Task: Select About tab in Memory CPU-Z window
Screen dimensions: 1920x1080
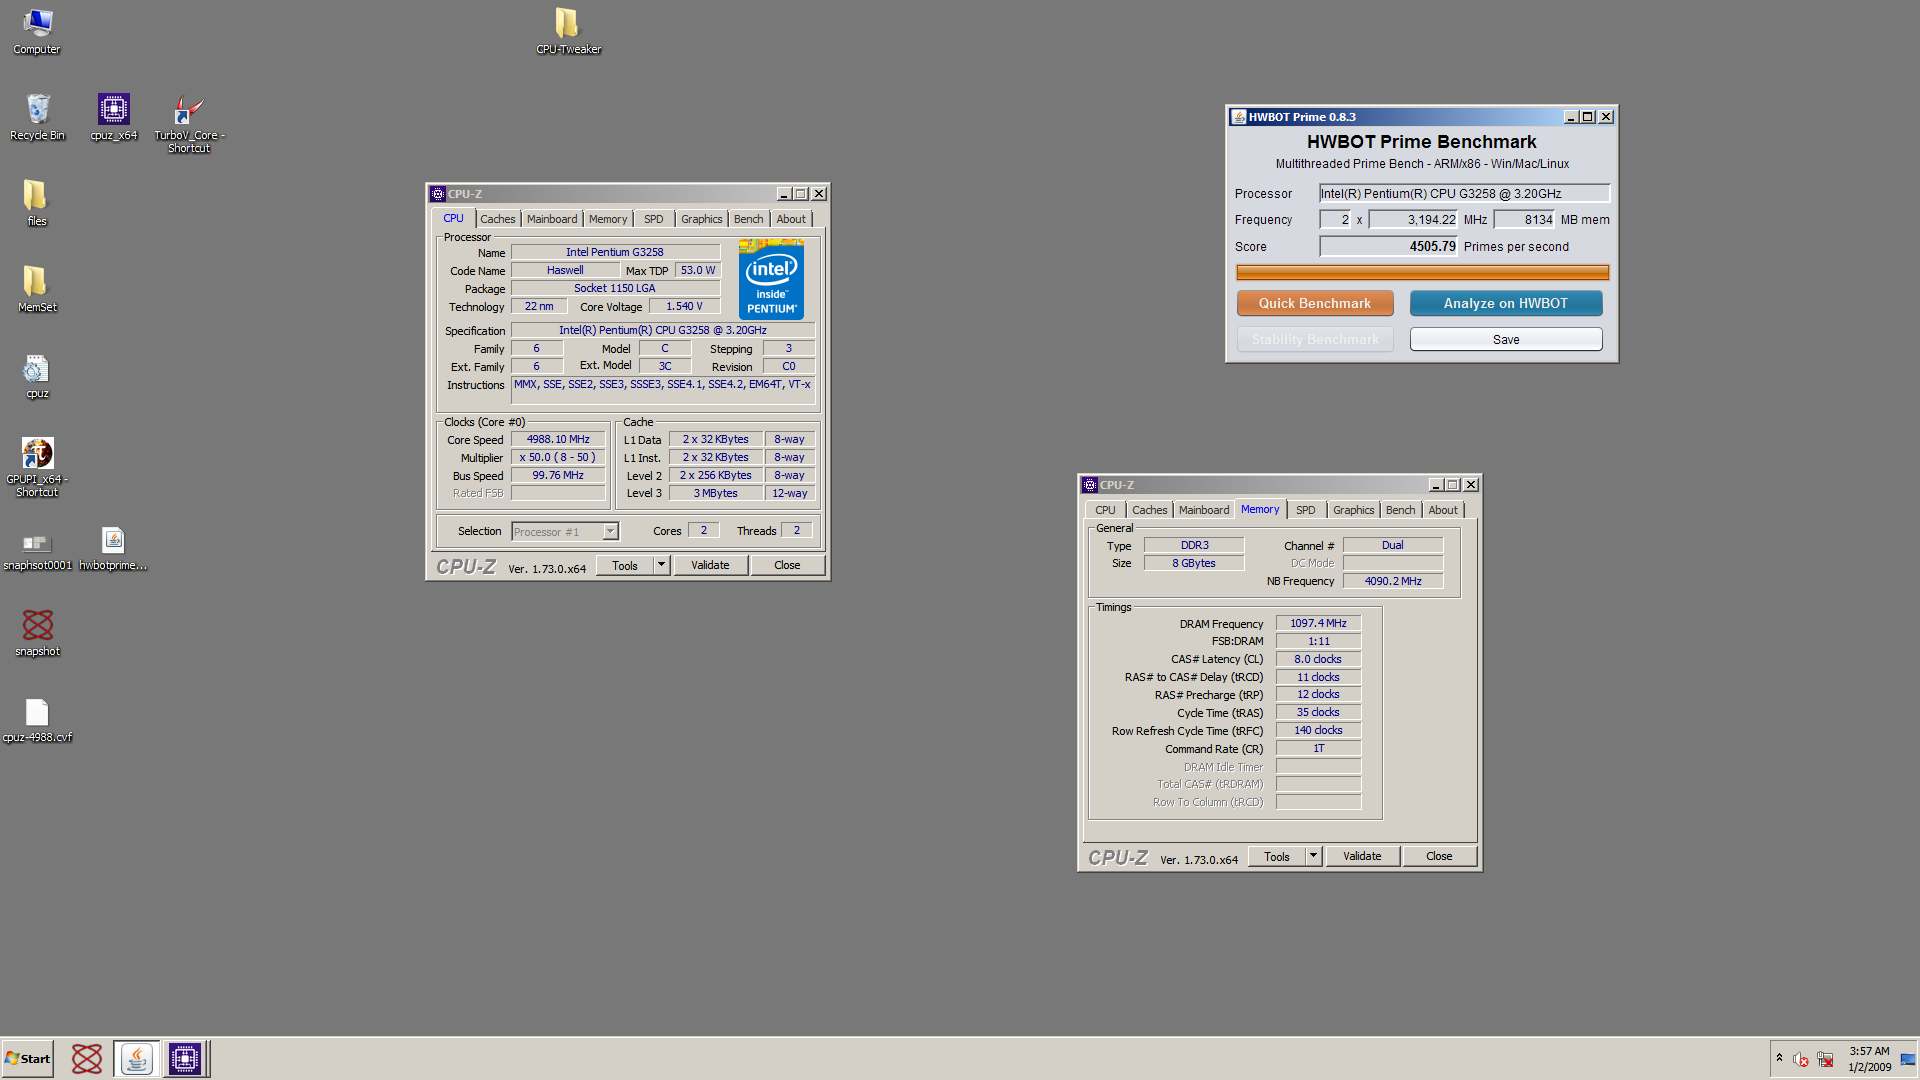Action: point(1443,510)
